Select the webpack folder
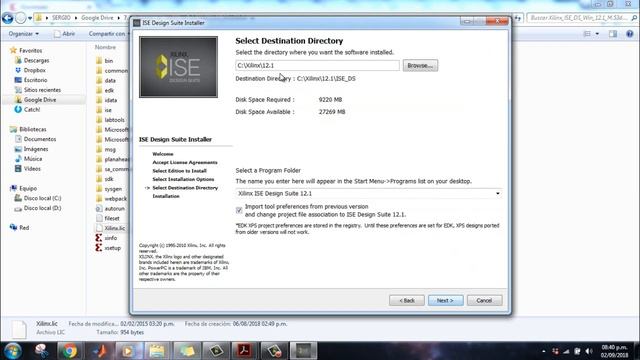640x360 pixels. tap(116, 199)
